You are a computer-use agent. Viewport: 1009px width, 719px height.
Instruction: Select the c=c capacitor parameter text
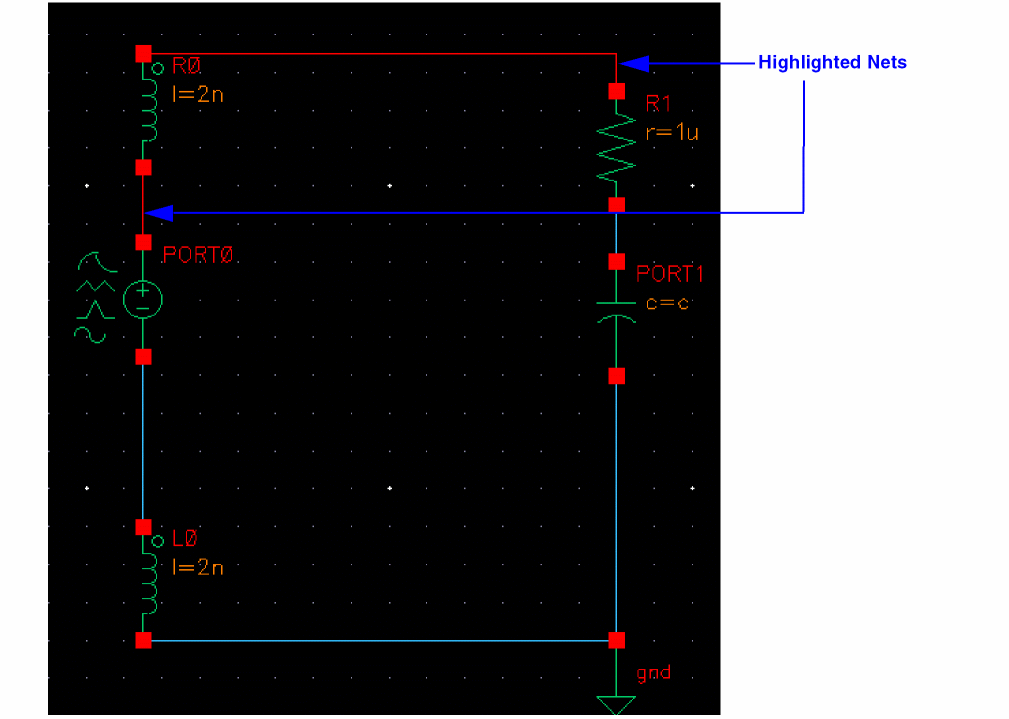coord(667,303)
